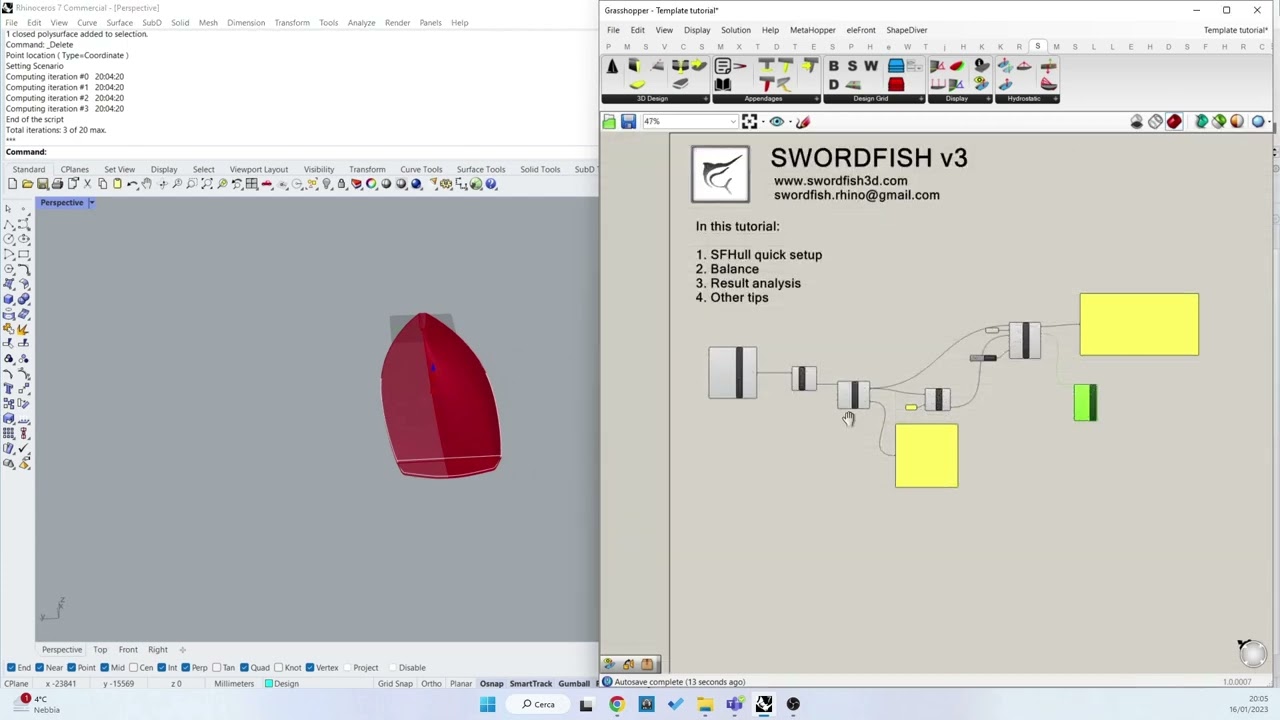The height and width of the screenshot is (720, 1280).
Task: Open the Perspective viewport title dropdown arrow
Action: [x=91, y=203]
